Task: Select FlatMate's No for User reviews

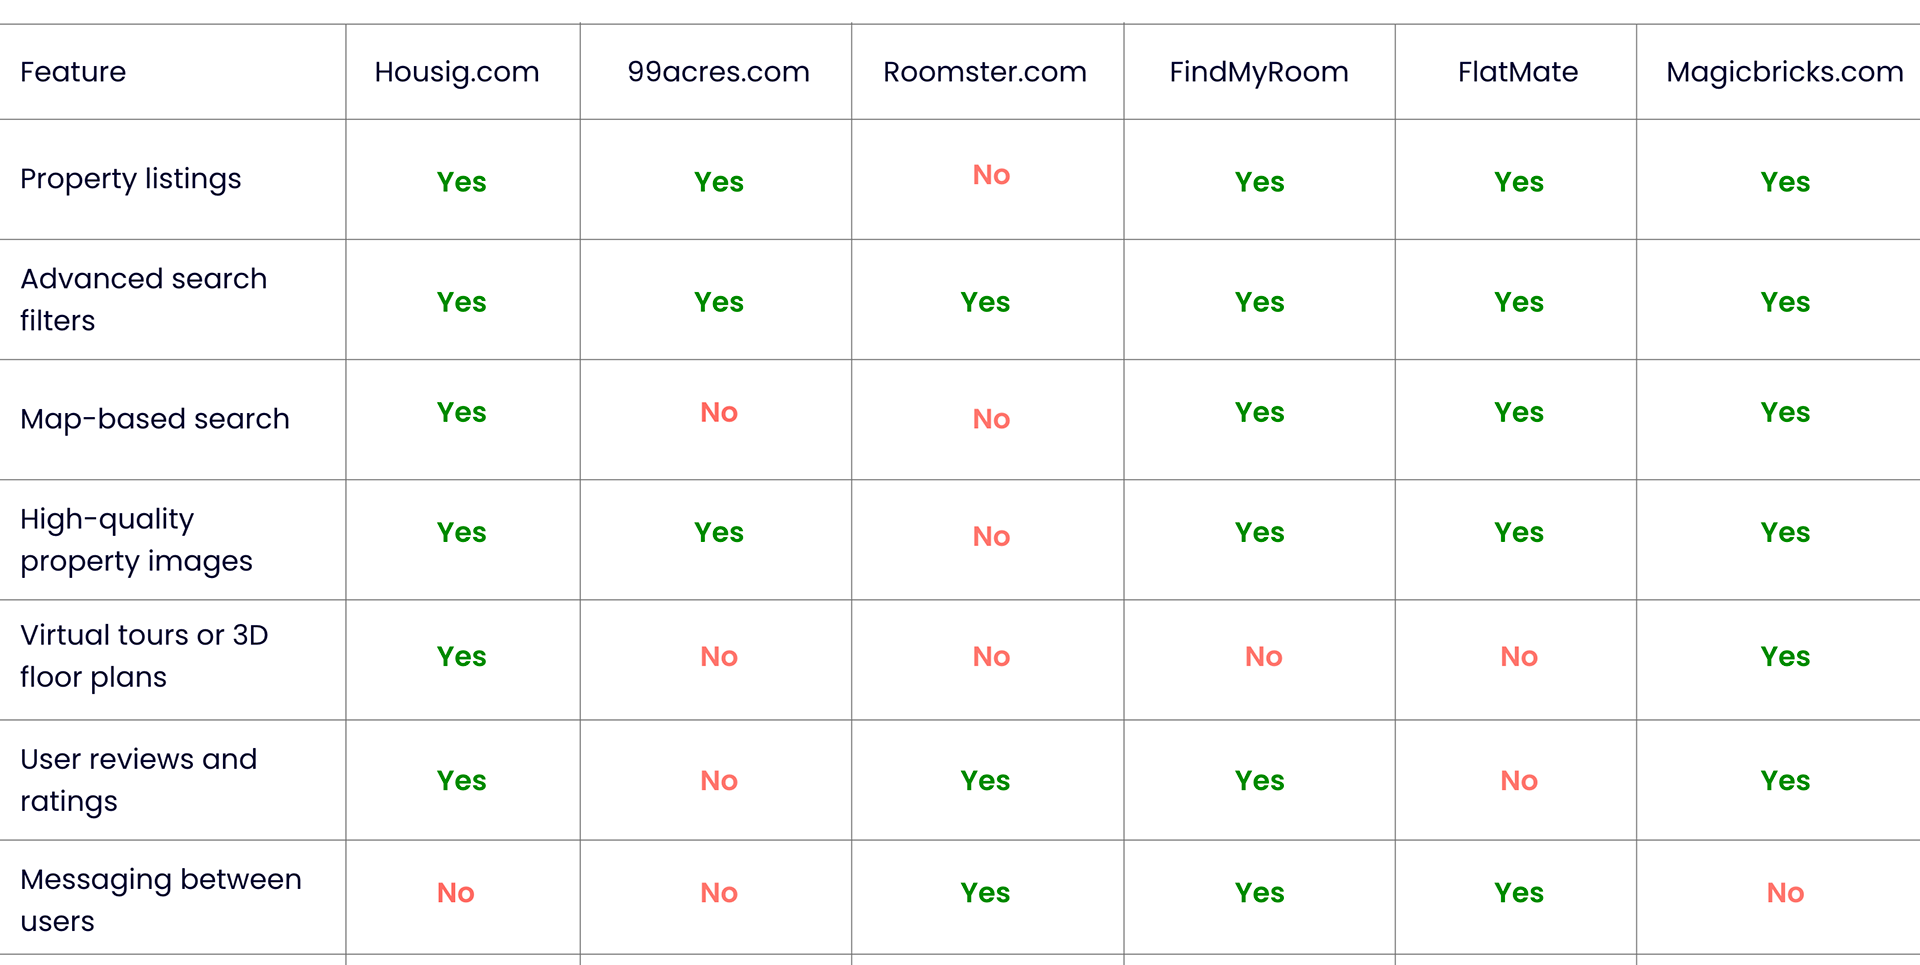Action: (1519, 781)
